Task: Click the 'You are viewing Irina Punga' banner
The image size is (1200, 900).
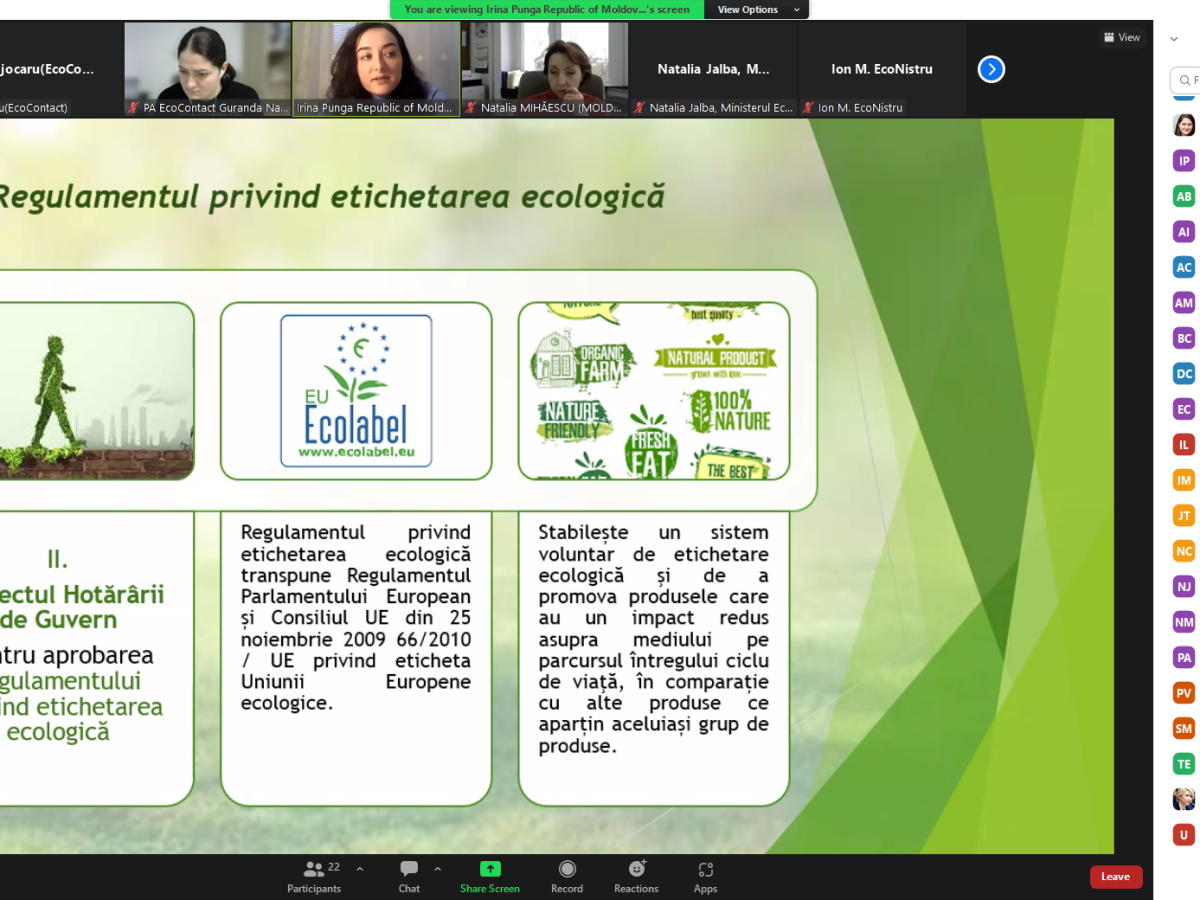Action: coord(547,9)
